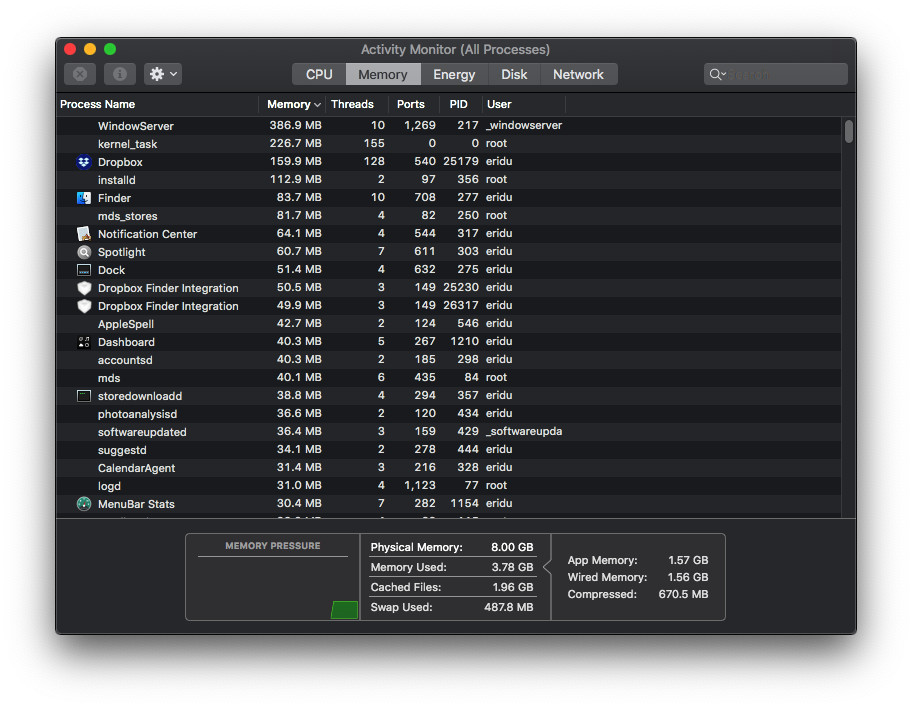Click the Dock process icon
This screenshot has width=912, height=708.
(84, 270)
